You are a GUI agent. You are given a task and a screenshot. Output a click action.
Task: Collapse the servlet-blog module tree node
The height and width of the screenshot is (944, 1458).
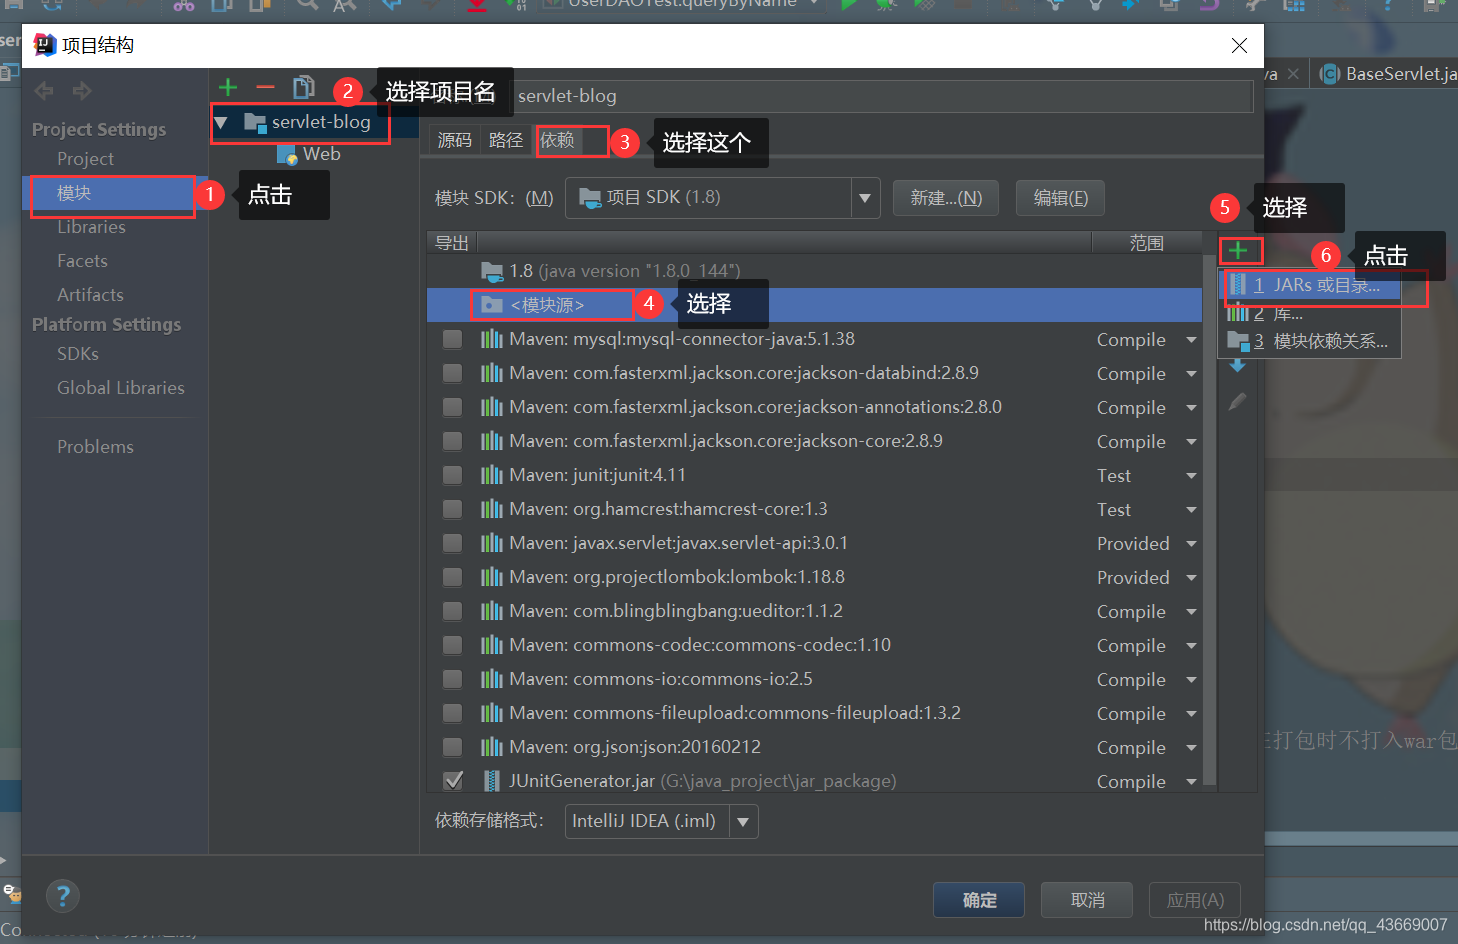(221, 123)
